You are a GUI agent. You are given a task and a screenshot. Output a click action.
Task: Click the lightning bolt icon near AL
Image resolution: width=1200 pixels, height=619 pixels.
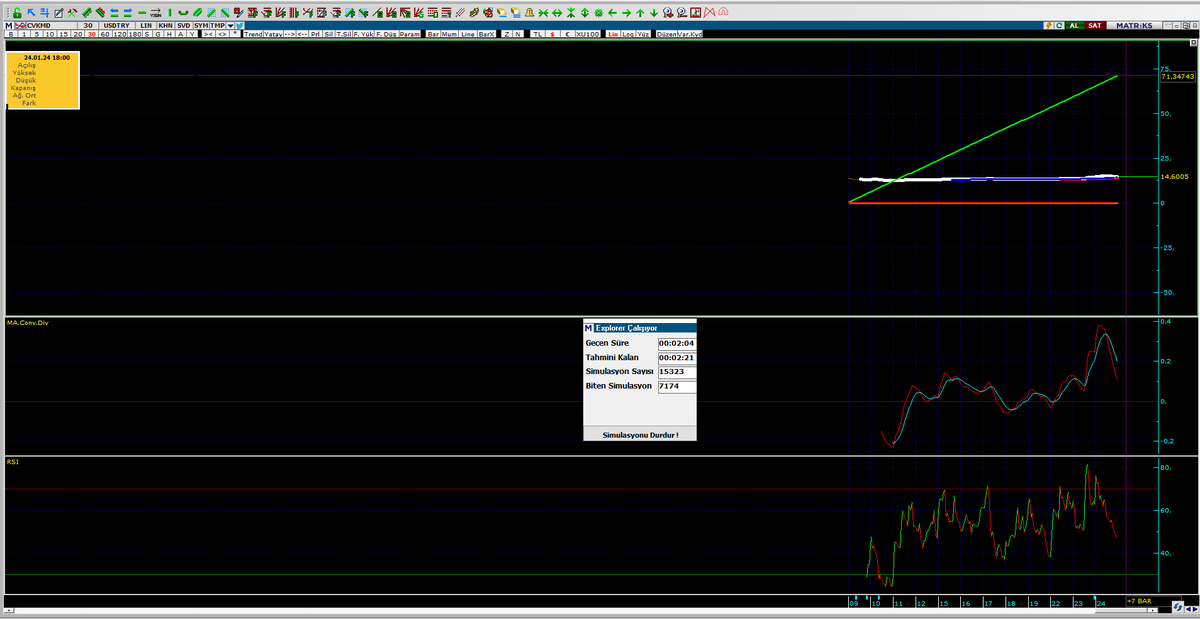pyautogui.click(x=1048, y=26)
